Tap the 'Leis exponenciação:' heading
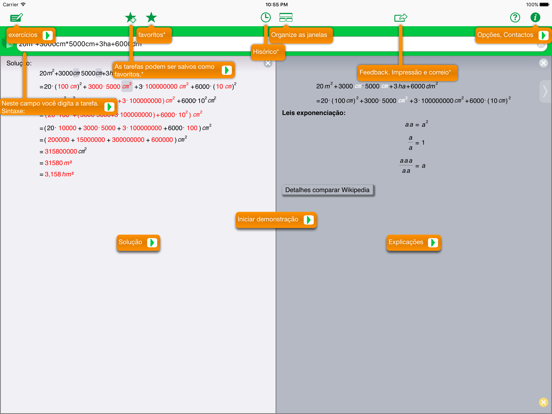Screen dimensions: 552x414 click(x=314, y=113)
